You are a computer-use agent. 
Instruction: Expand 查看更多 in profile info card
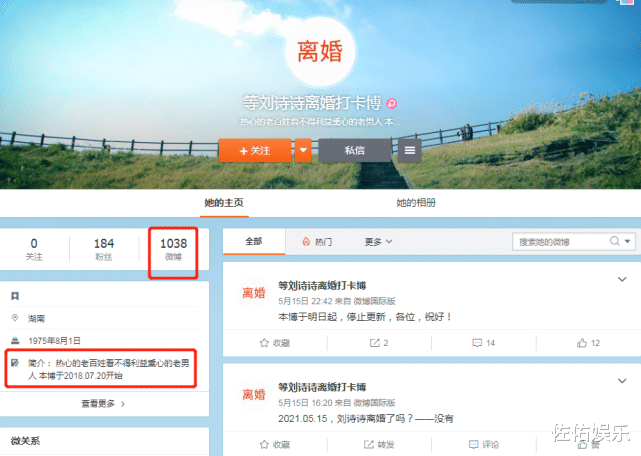click(x=103, y=404)
